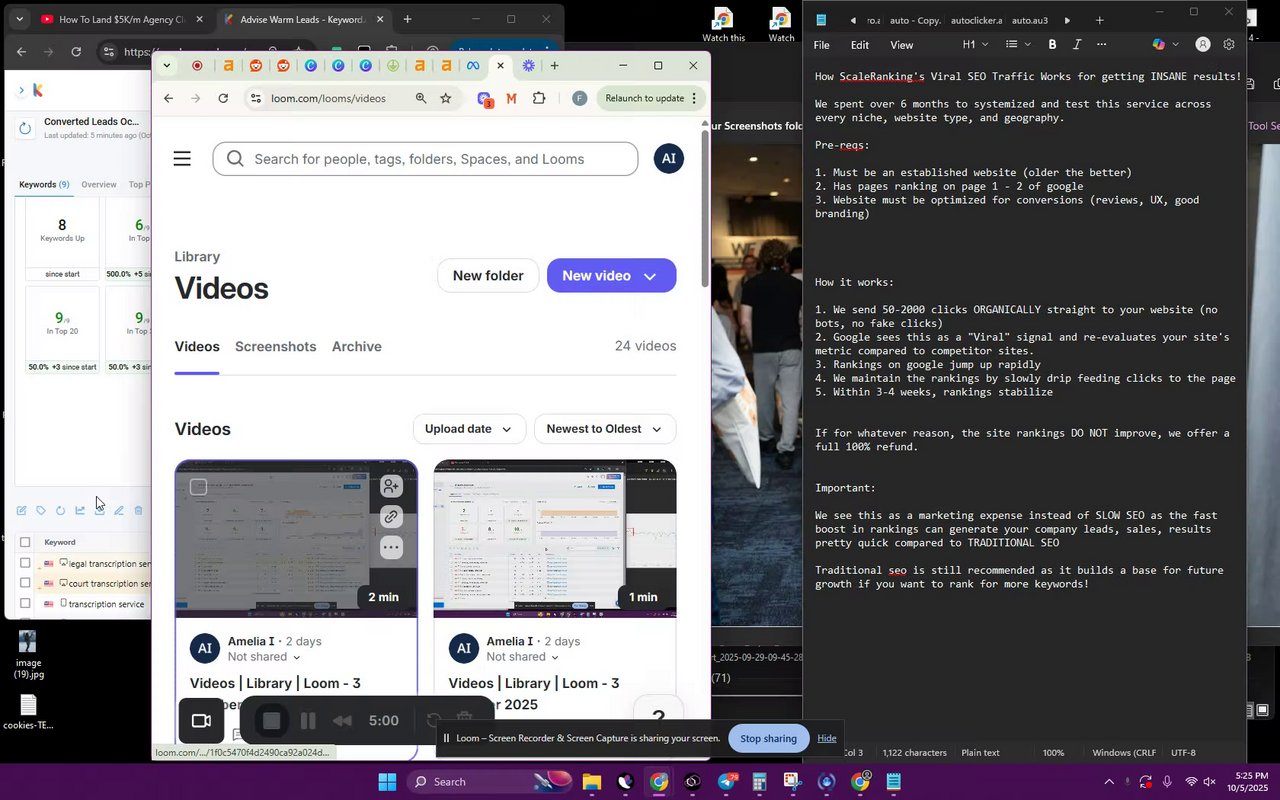Screen dimensions: 1280x800
Task: Open tab search dropdown in Loom browser window
Action: pyautogui.click(x=167, y=66)
